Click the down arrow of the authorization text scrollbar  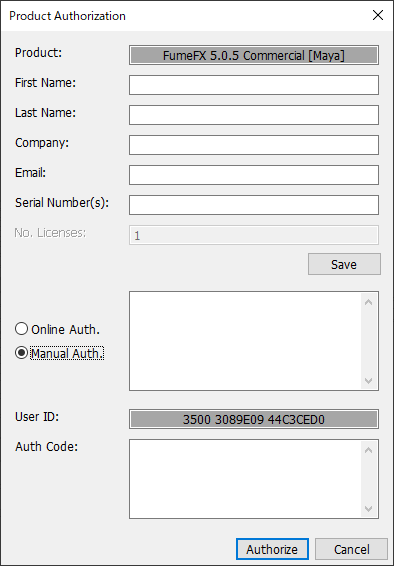tap(368, 380)
